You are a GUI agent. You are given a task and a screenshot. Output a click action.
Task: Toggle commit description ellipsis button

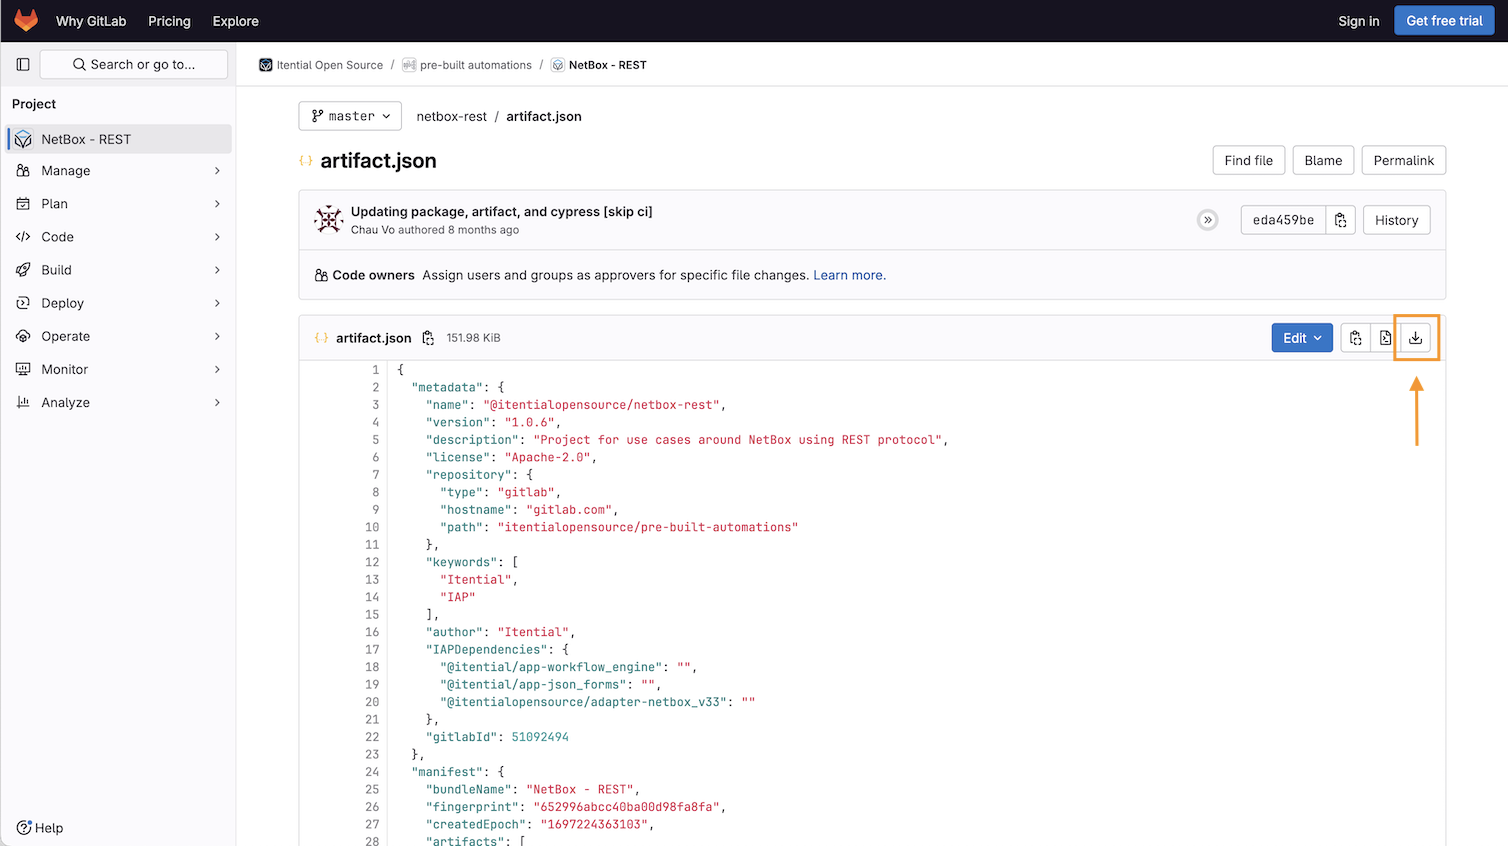(x=1207, y=220)
